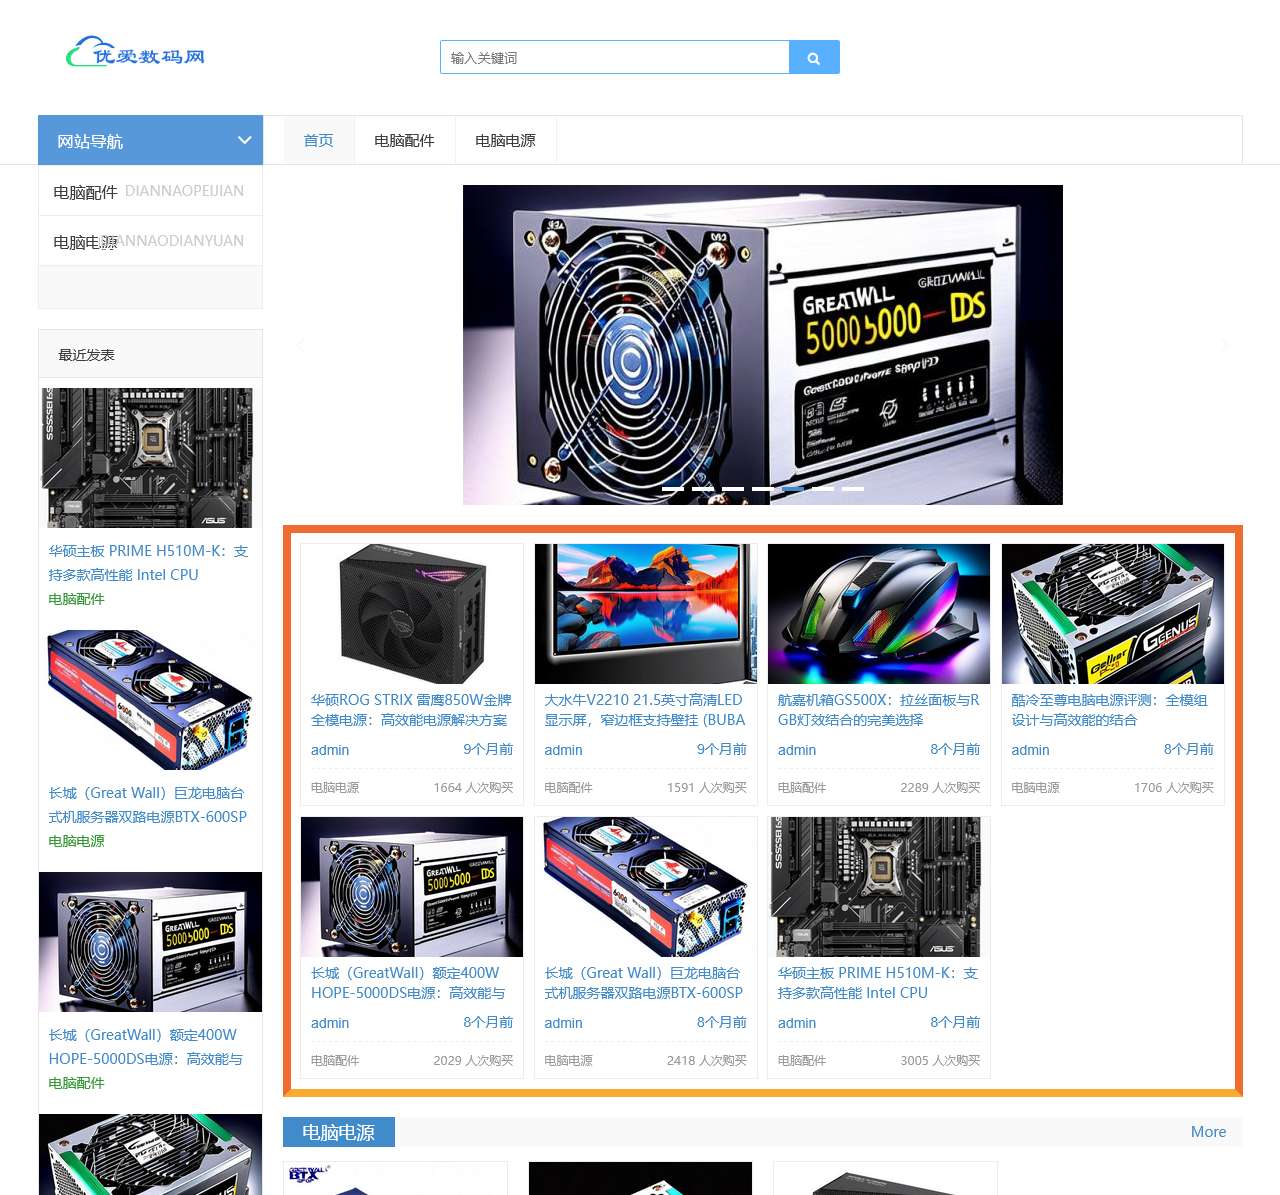Open the 航嘉机箱GS500X article title
The image size is (1280, 1195).
click(x=878, y=710)
